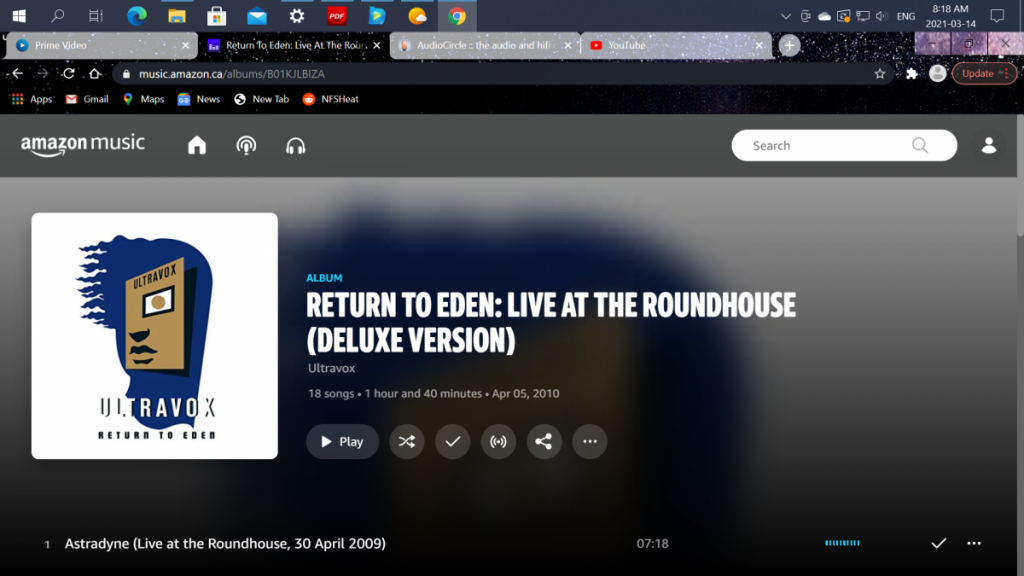
Task: Open the Windows Start menu
Action: [19, 16]
